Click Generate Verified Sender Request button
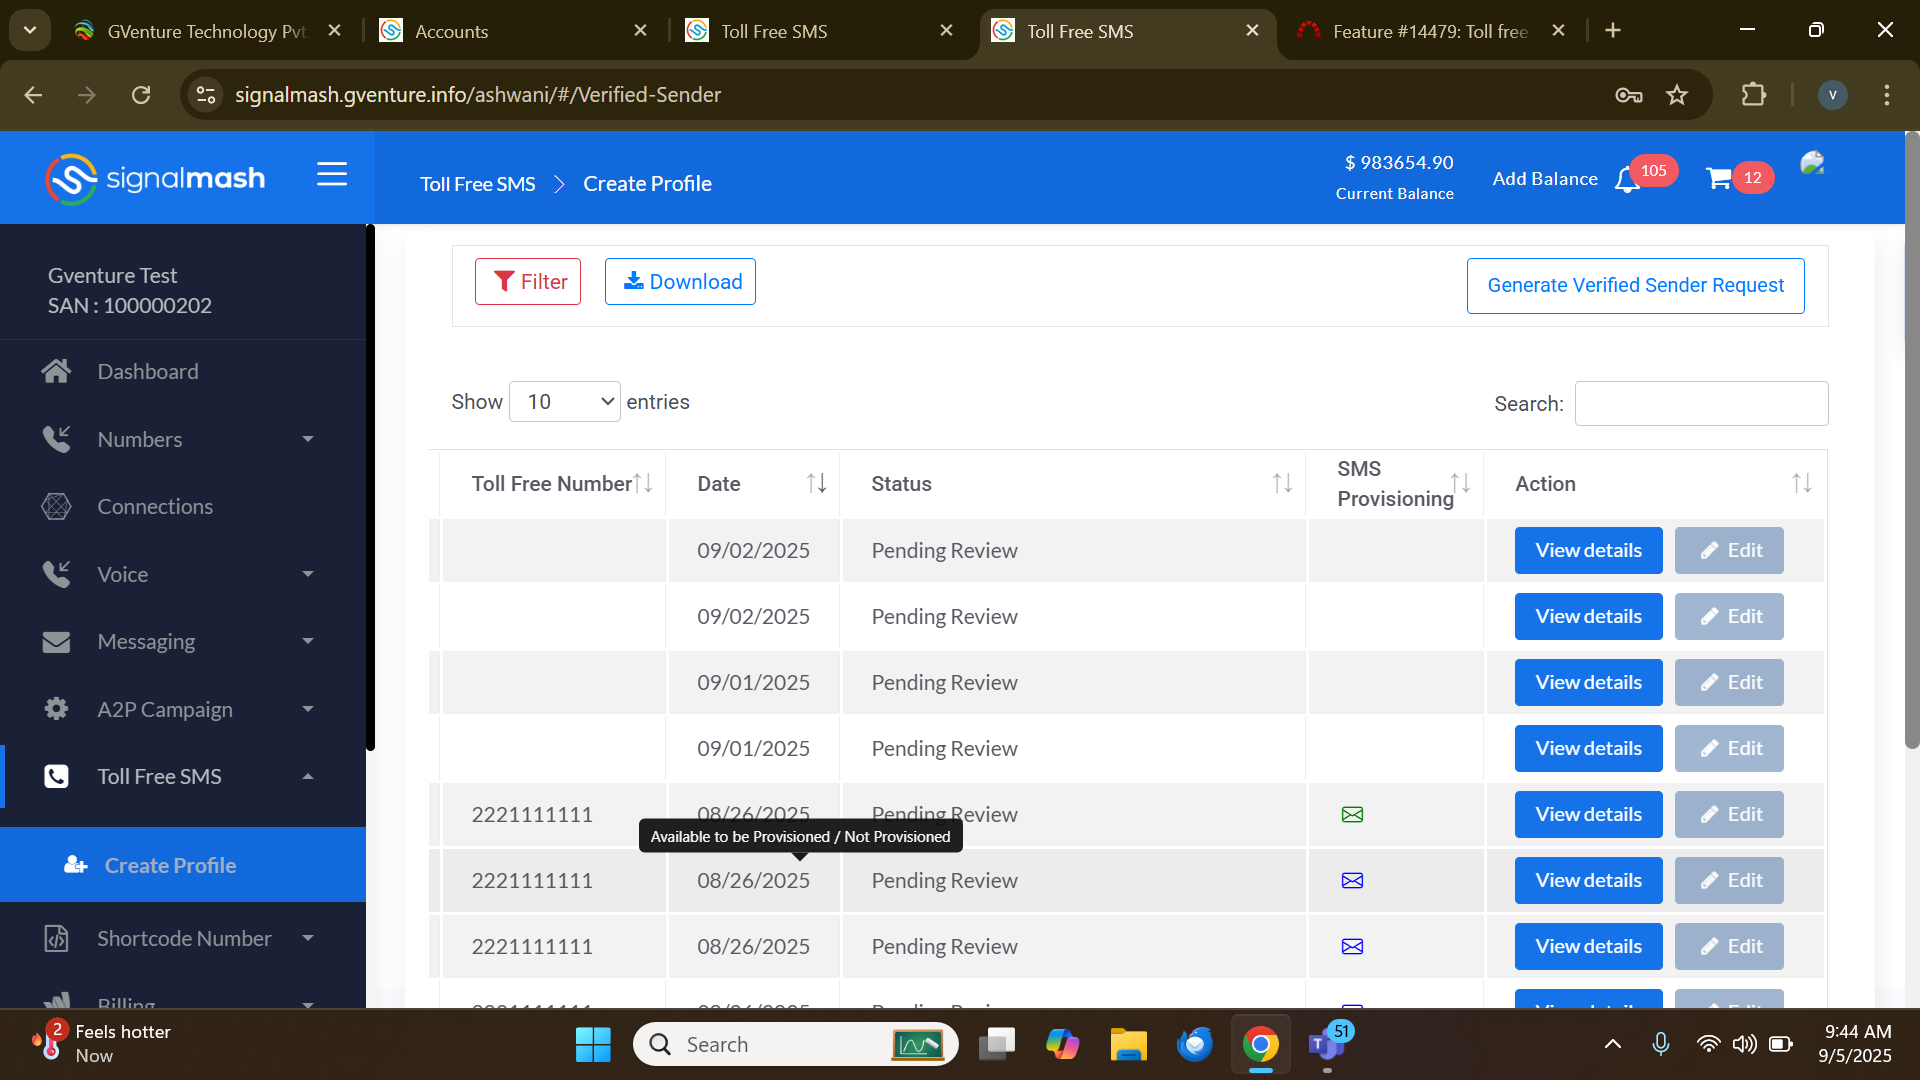Image resolution: width=1920 pixels, height=1080 pixels. [1635, 286]
